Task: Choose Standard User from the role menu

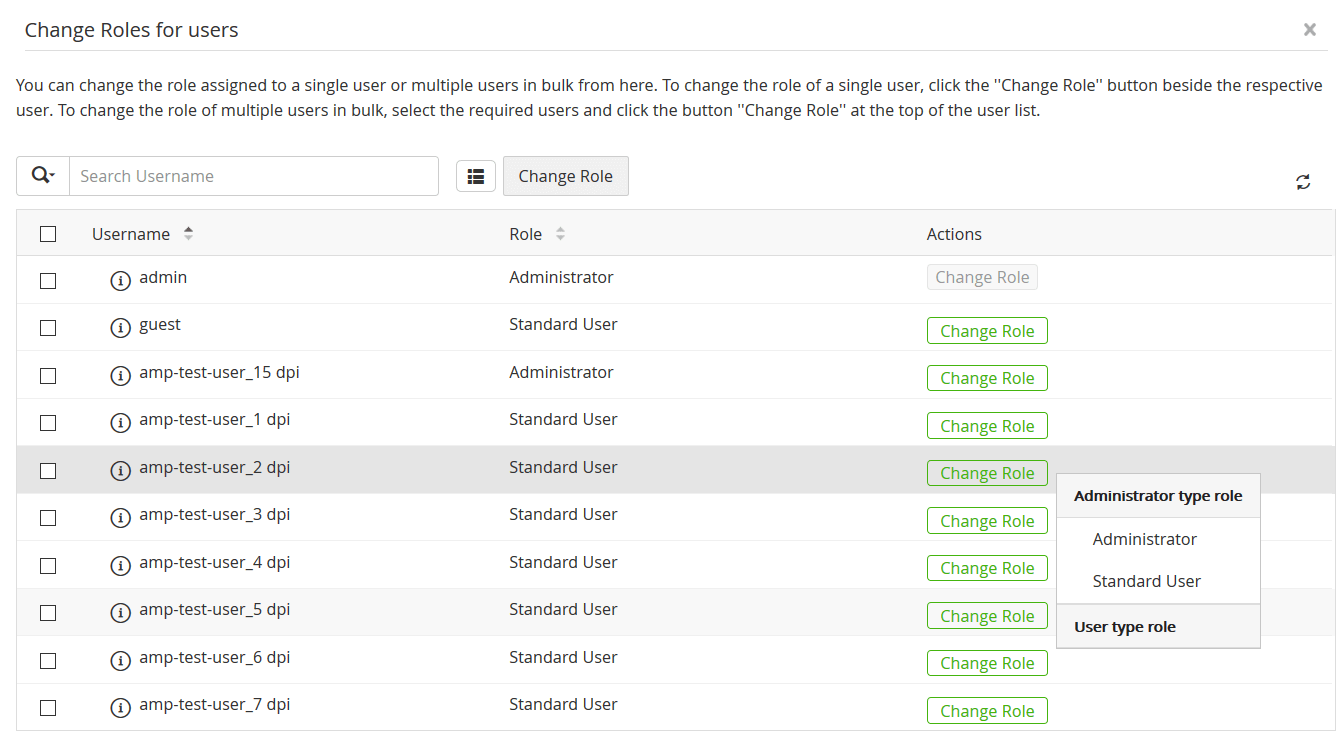Action: coord(1146,581)
